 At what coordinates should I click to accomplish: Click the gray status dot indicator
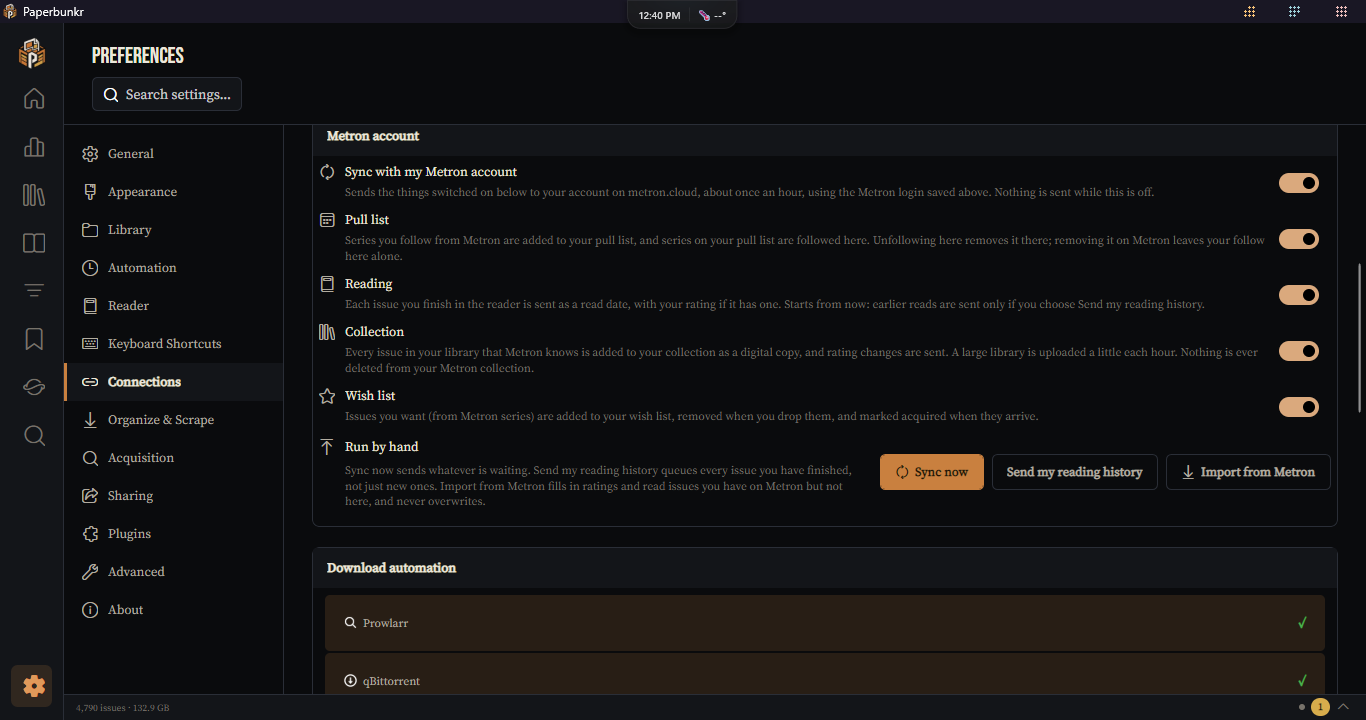tap(1301, 707)
